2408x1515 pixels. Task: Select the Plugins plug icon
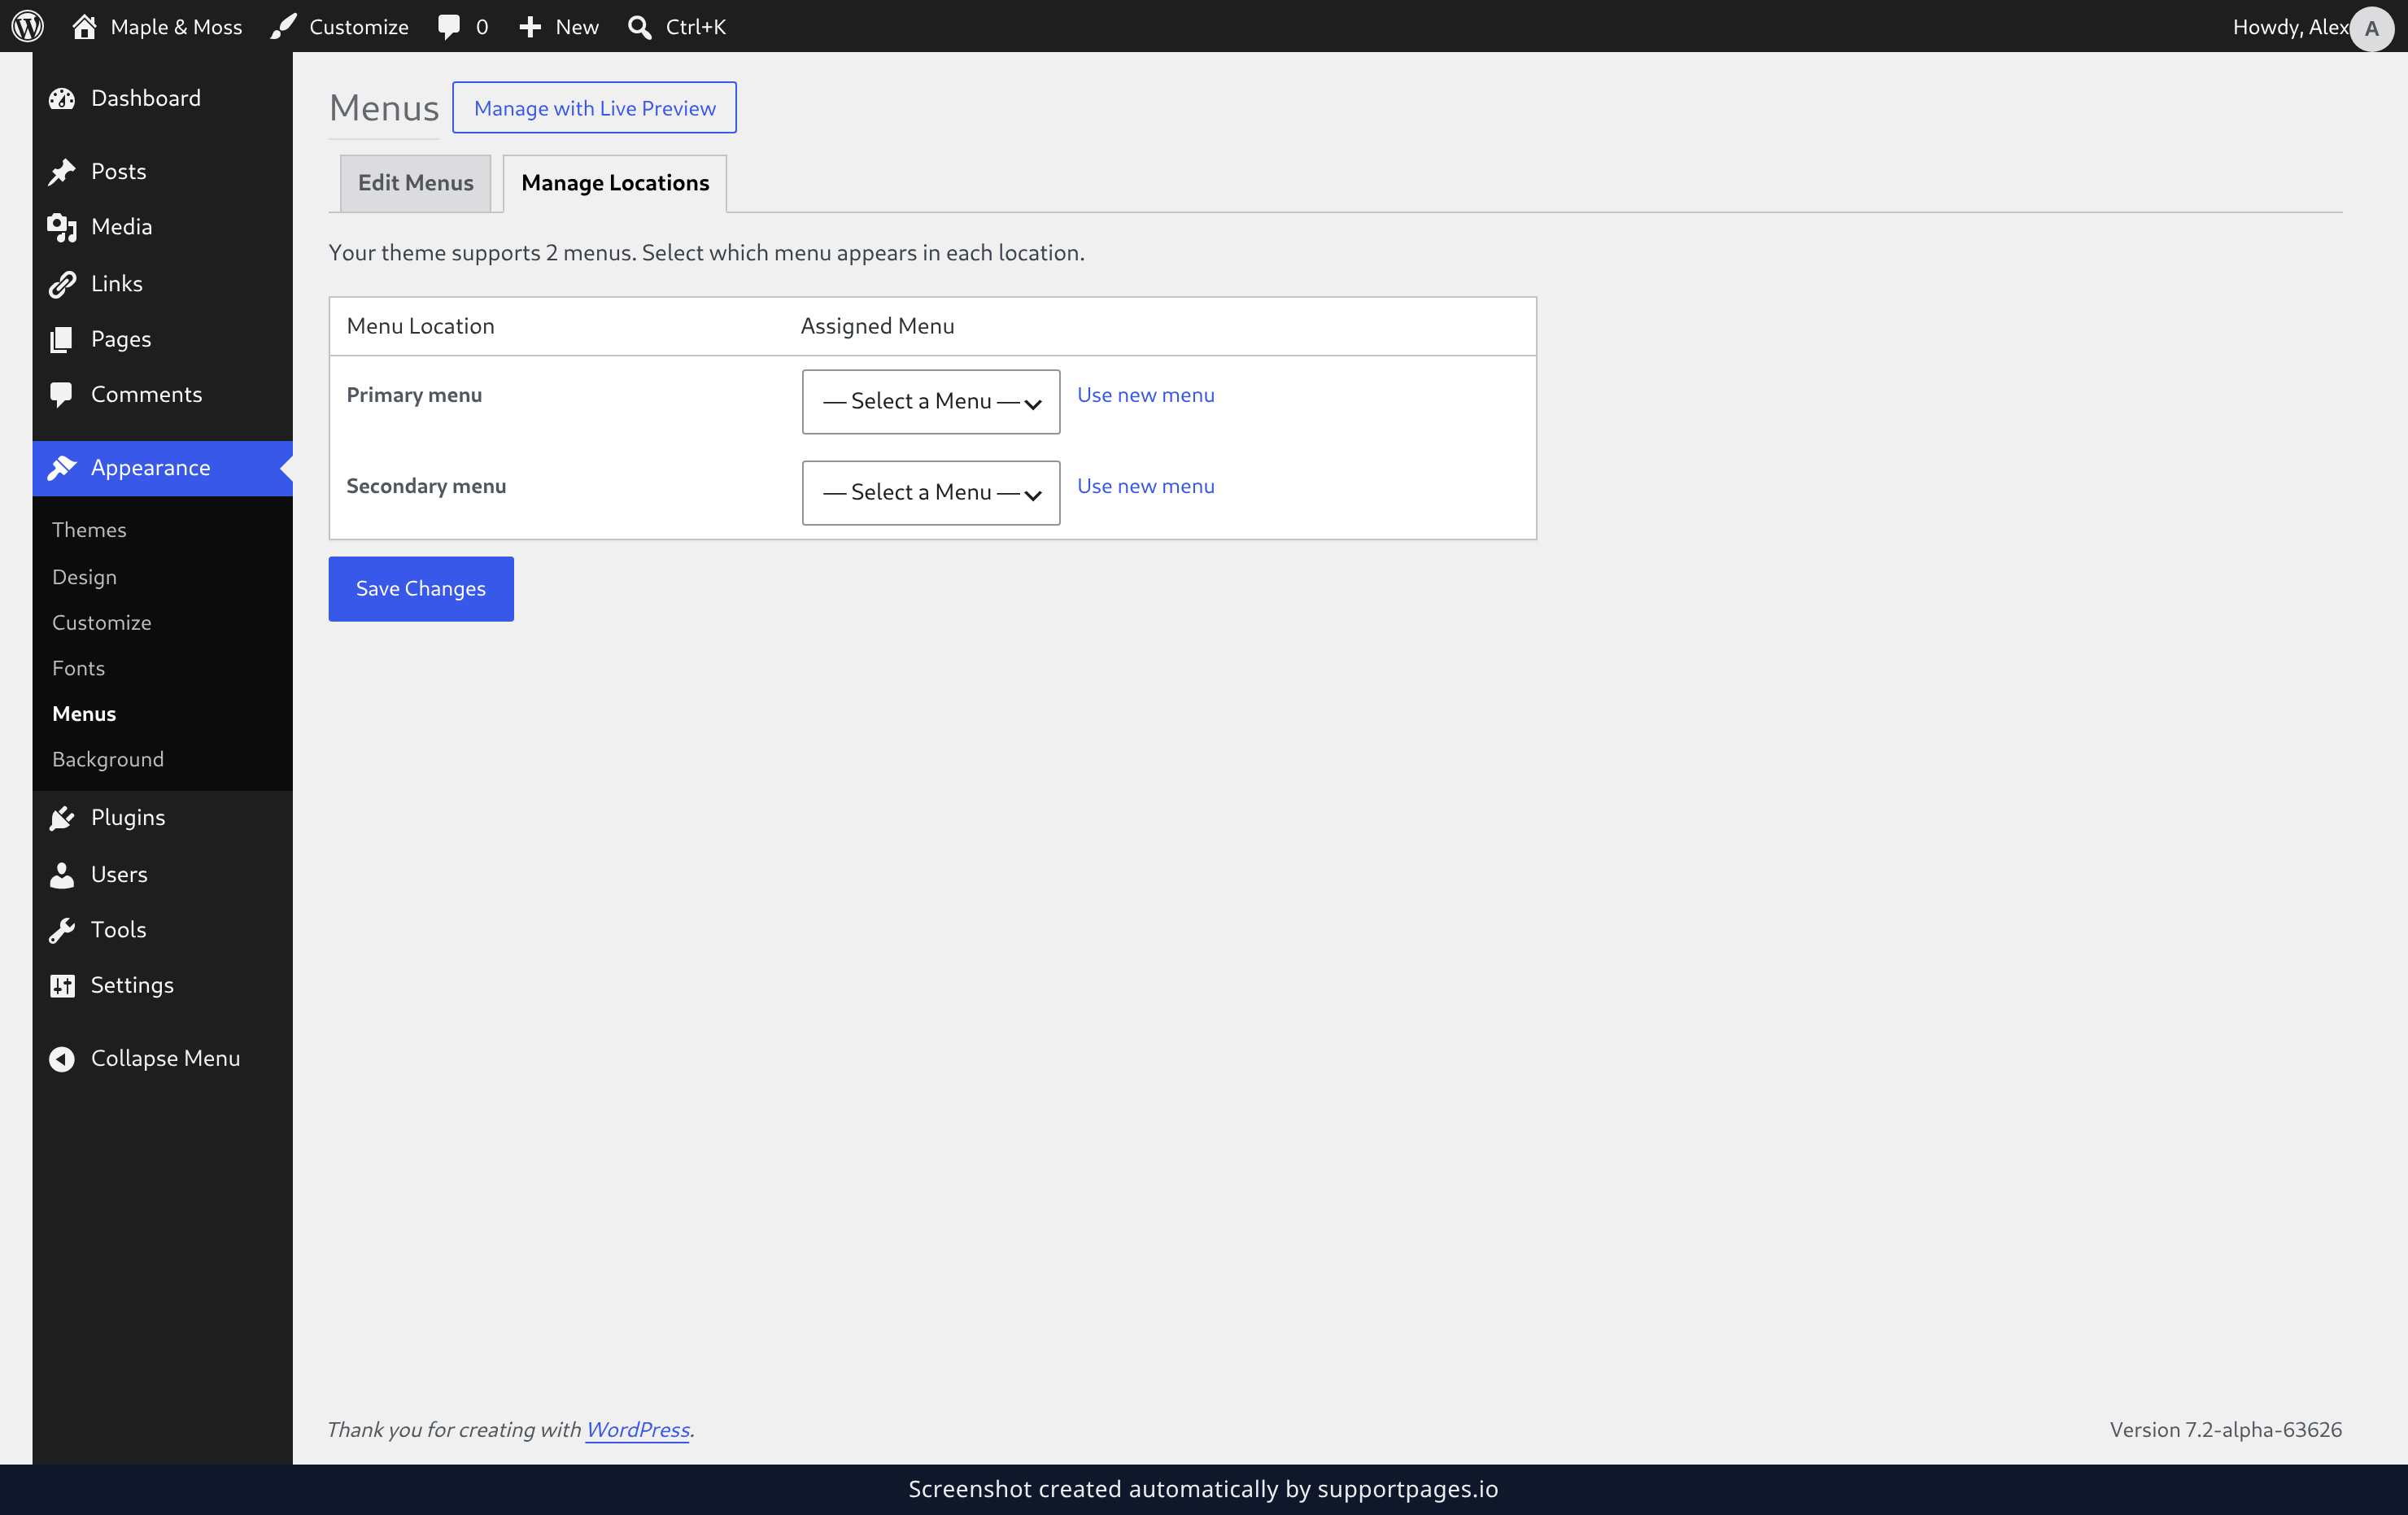62,818
